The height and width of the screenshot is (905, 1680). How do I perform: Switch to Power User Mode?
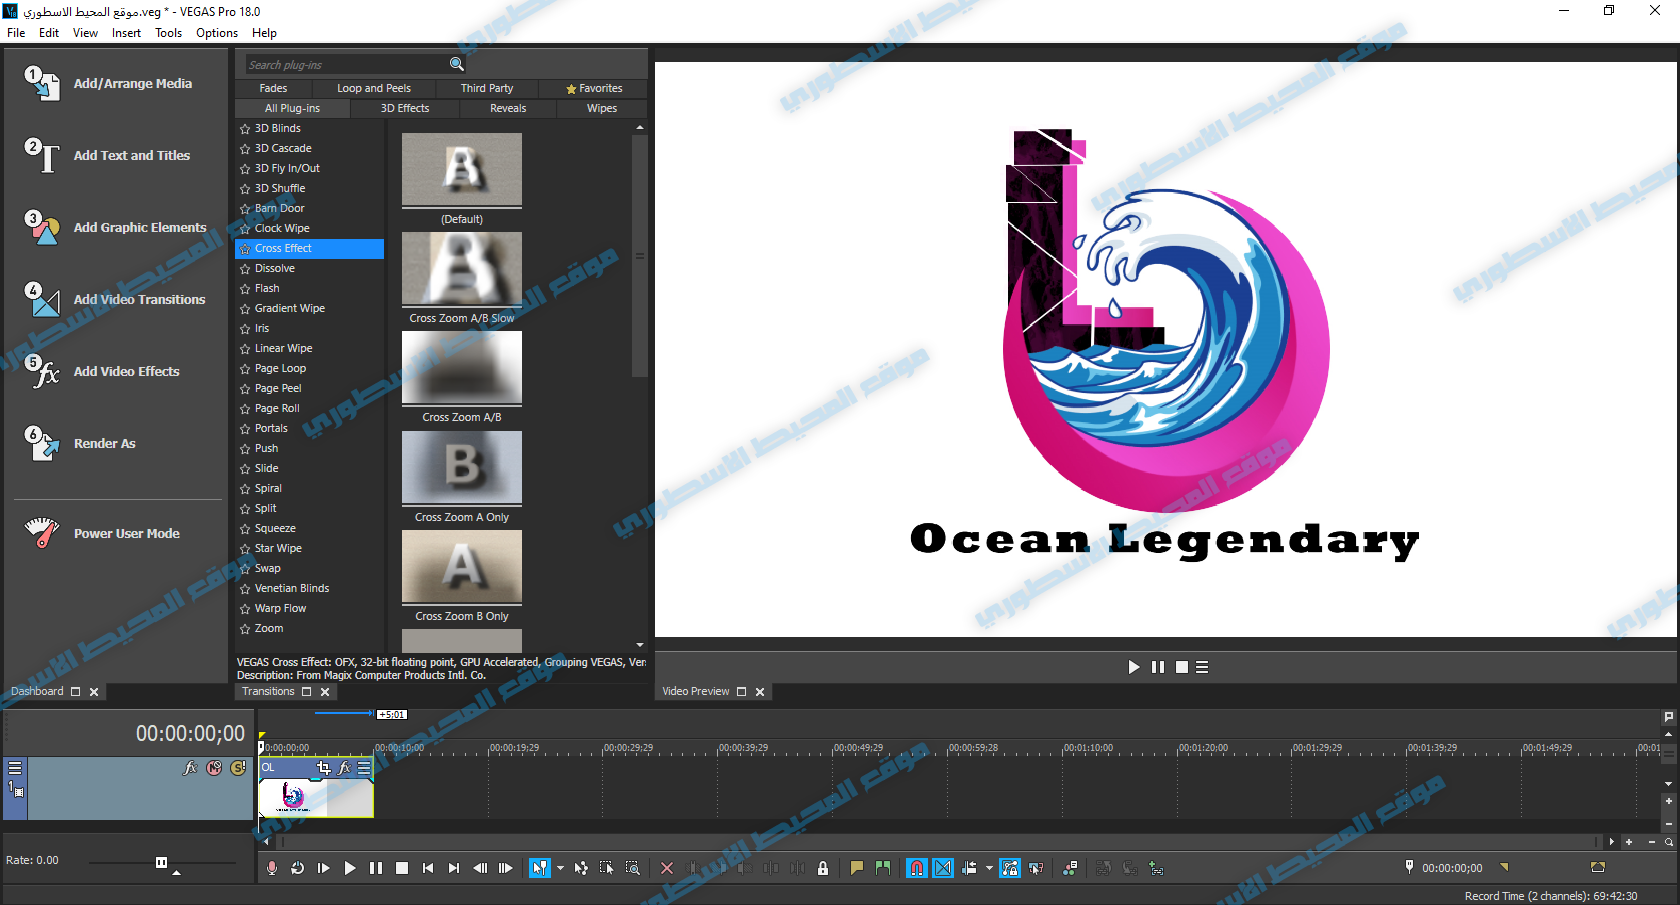coord(104,534)
